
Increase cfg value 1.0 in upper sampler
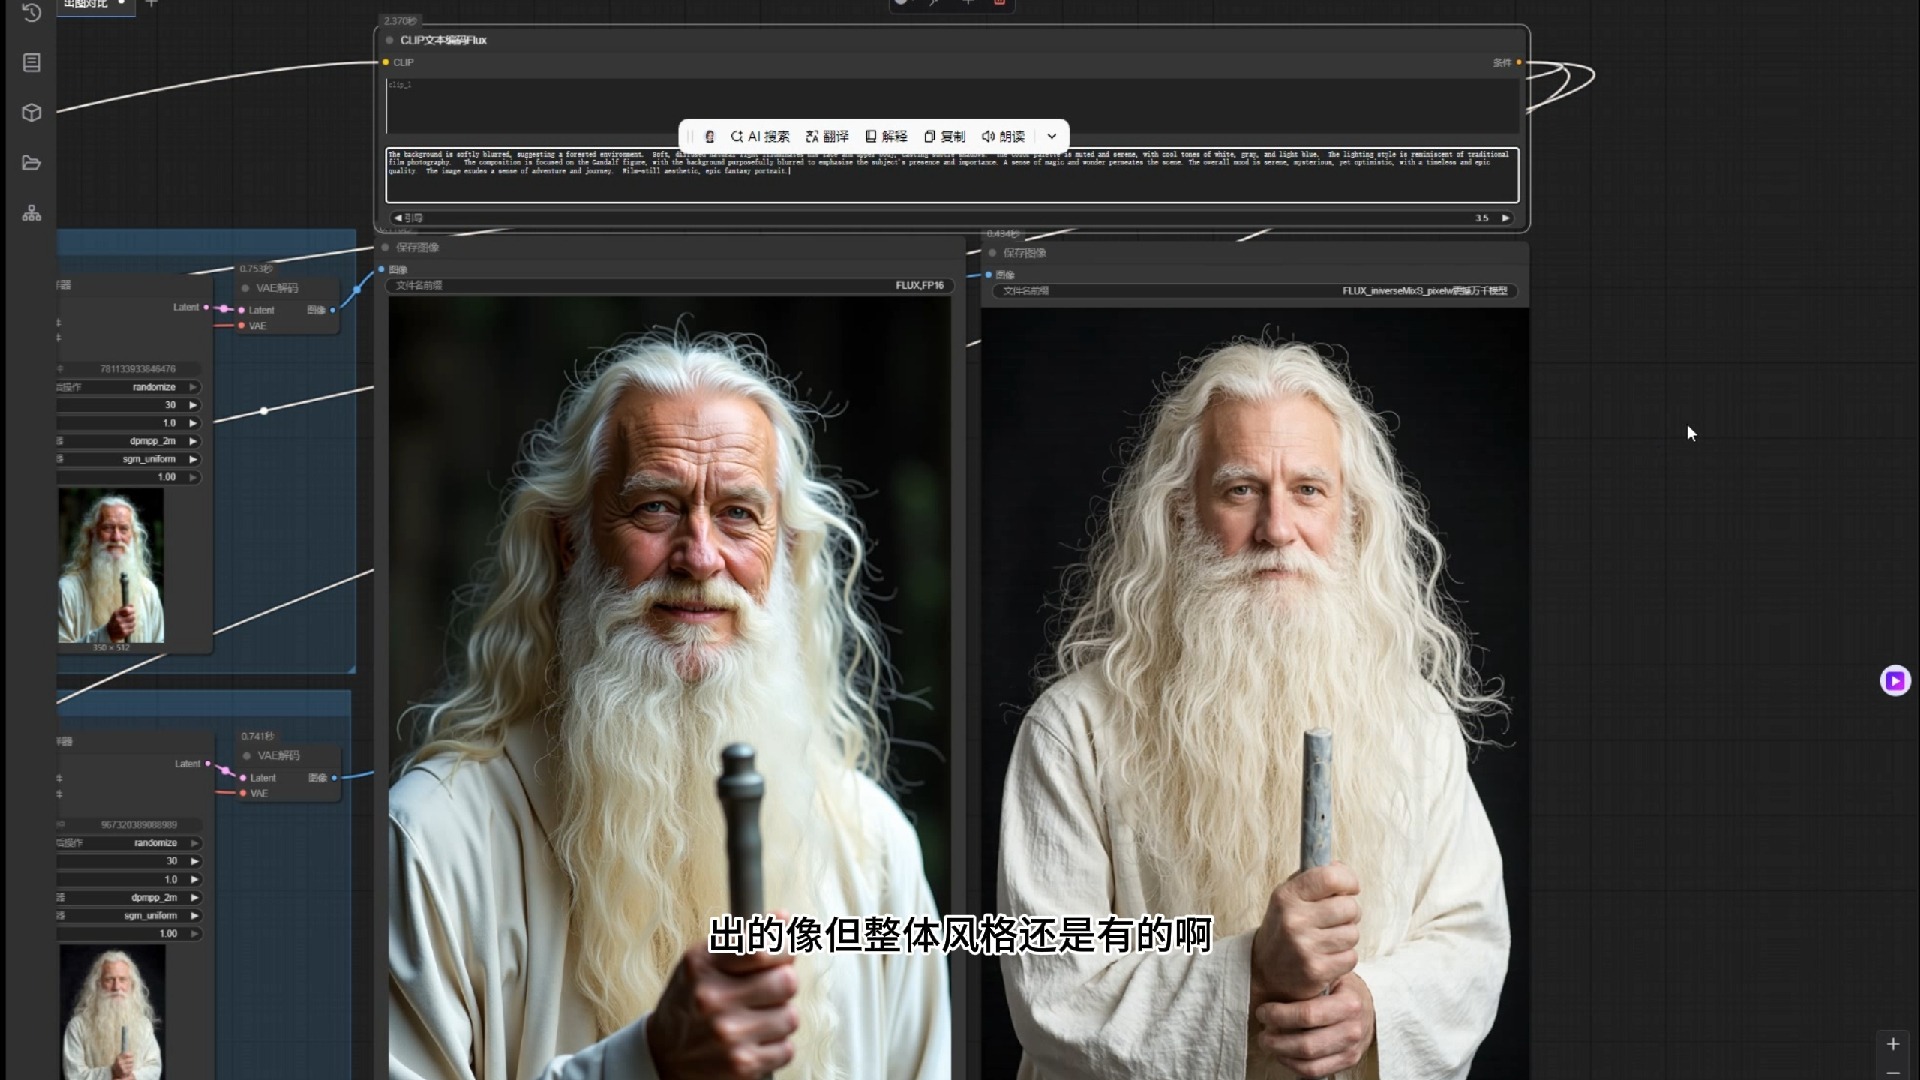pos(193,423)
